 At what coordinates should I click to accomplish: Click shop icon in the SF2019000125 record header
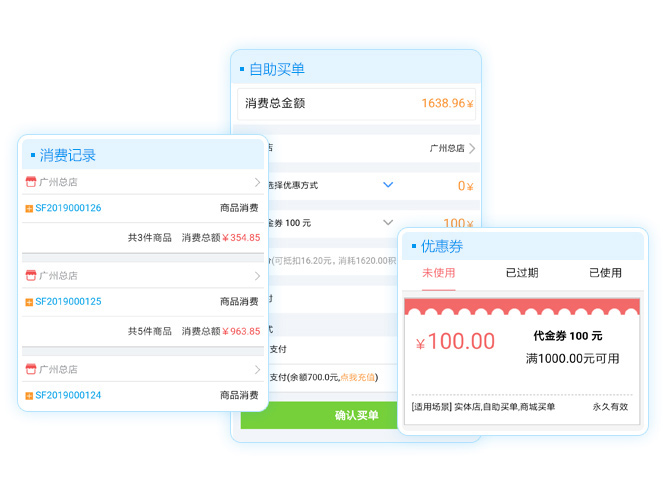[x=30, y=275]
